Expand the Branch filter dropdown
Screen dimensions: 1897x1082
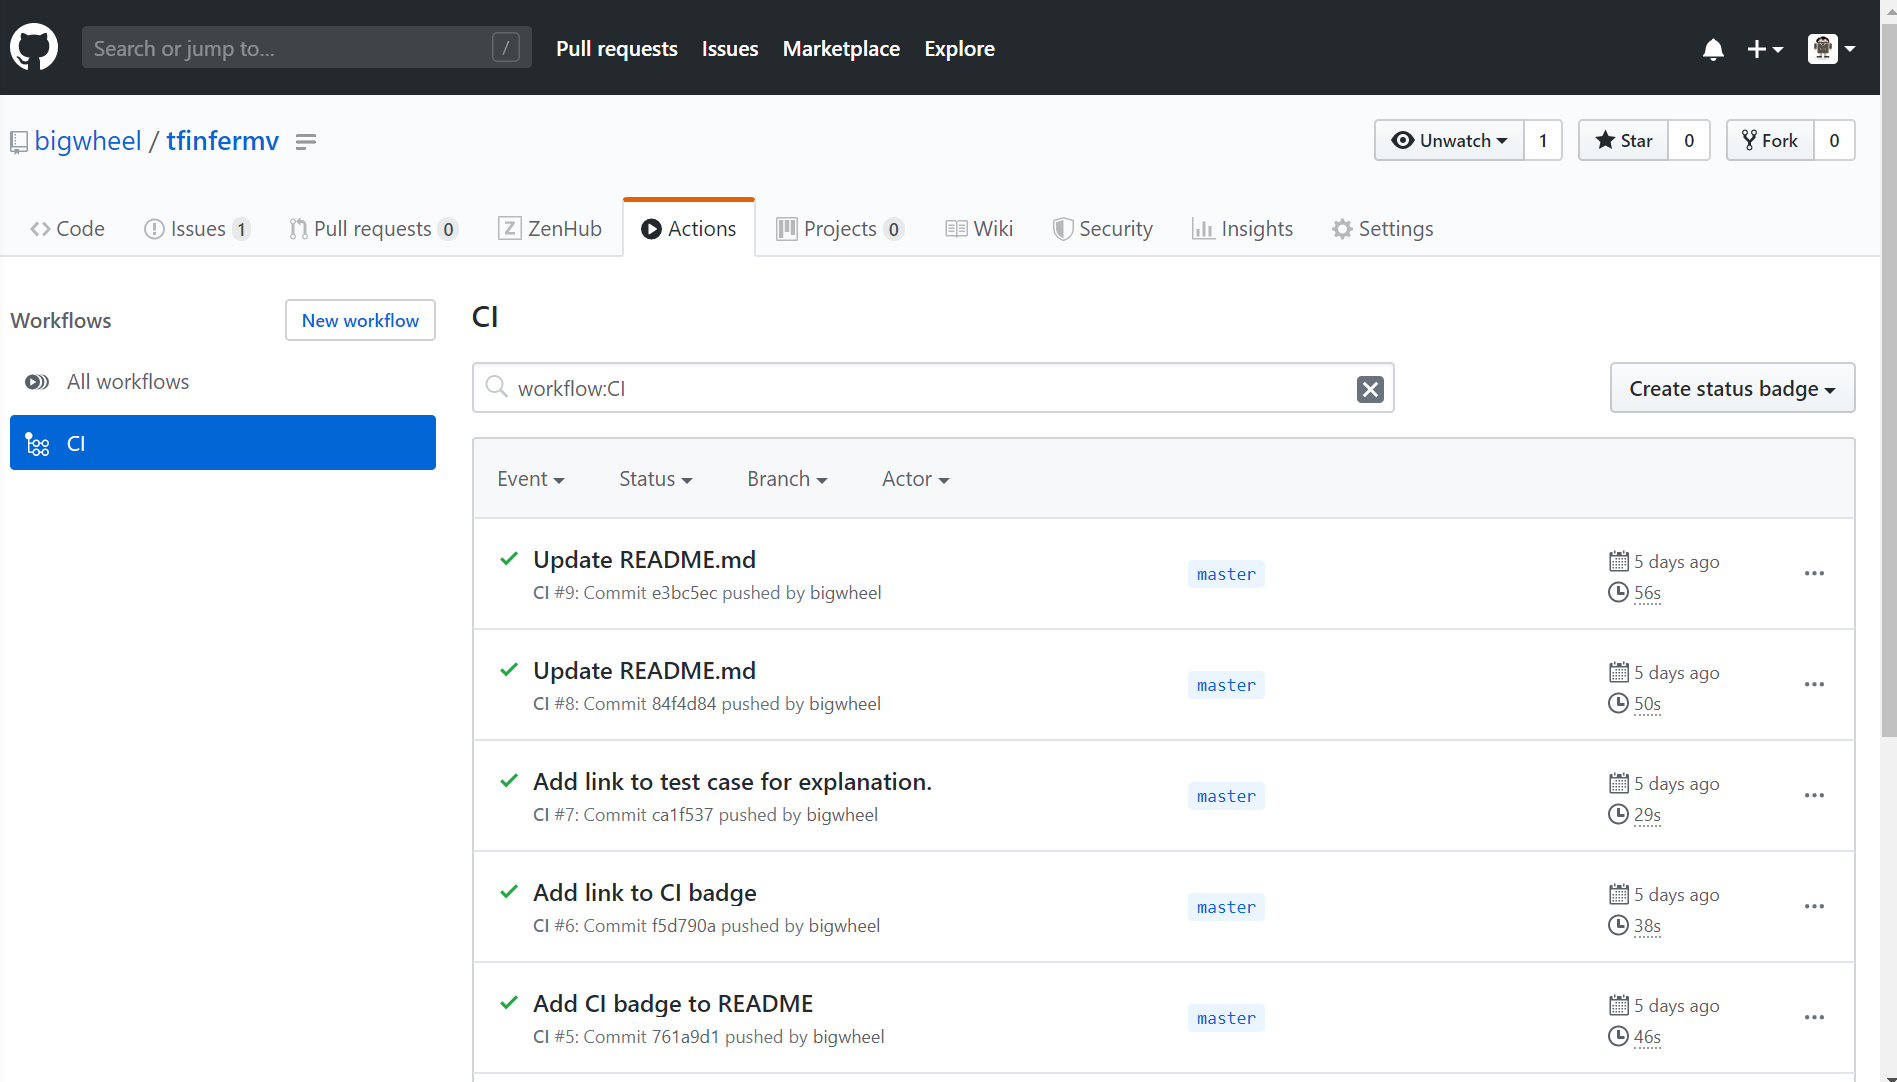(x=787, y=479)
